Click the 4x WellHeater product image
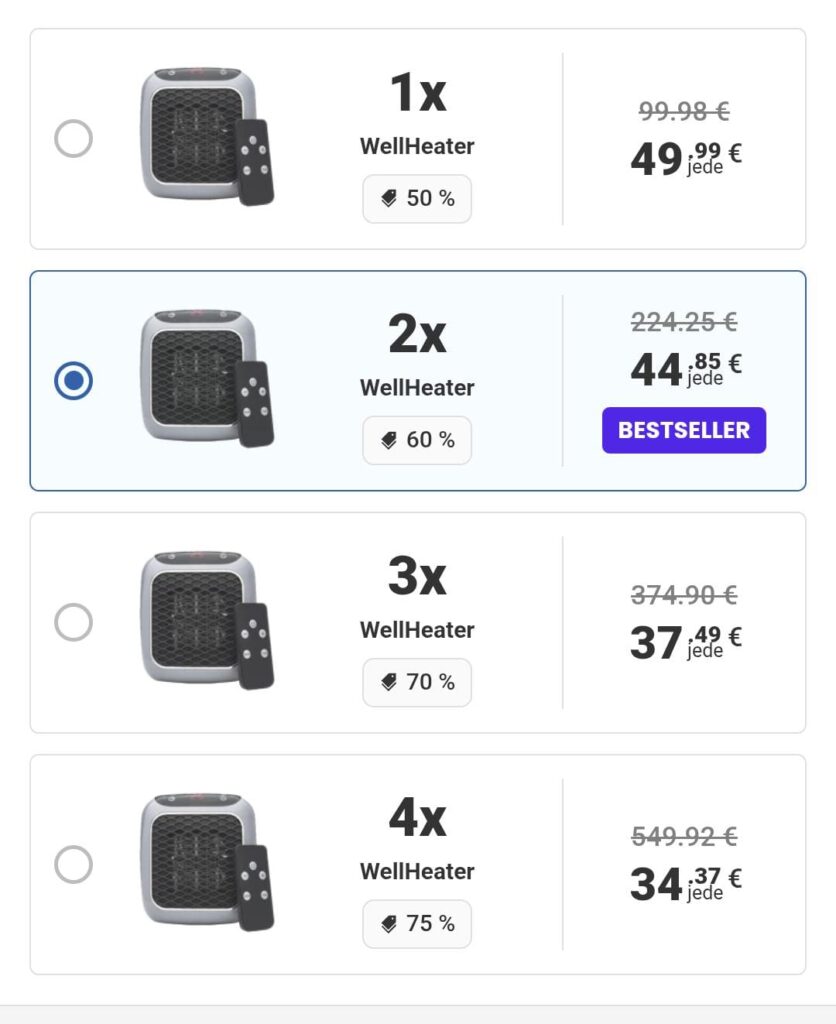The height and width of the screenshot is (1024, 836). 205,862
